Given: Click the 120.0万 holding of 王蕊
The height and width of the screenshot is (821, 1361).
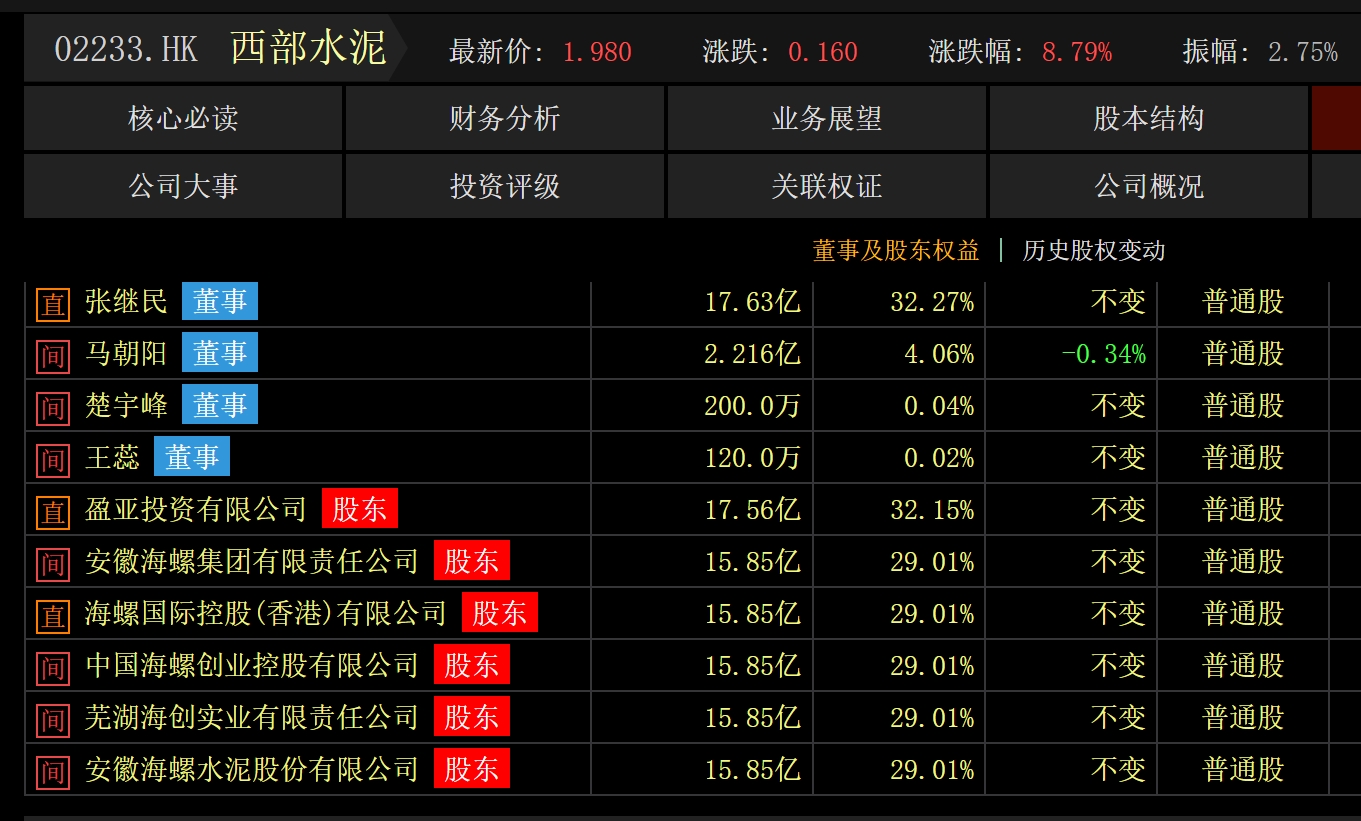Looking at the screenshot, I should click(x=753, y=458).
